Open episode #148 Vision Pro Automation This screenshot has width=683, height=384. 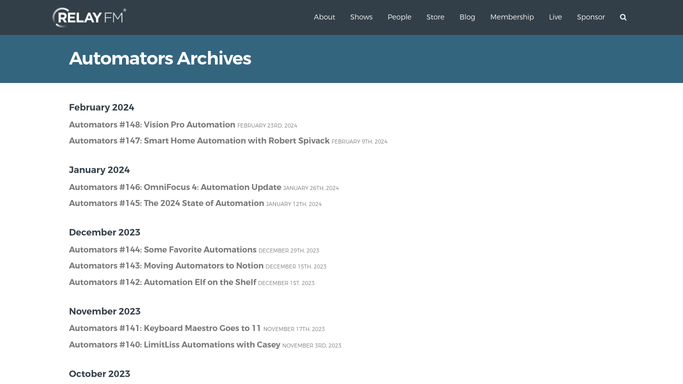(x=152, y=125)
